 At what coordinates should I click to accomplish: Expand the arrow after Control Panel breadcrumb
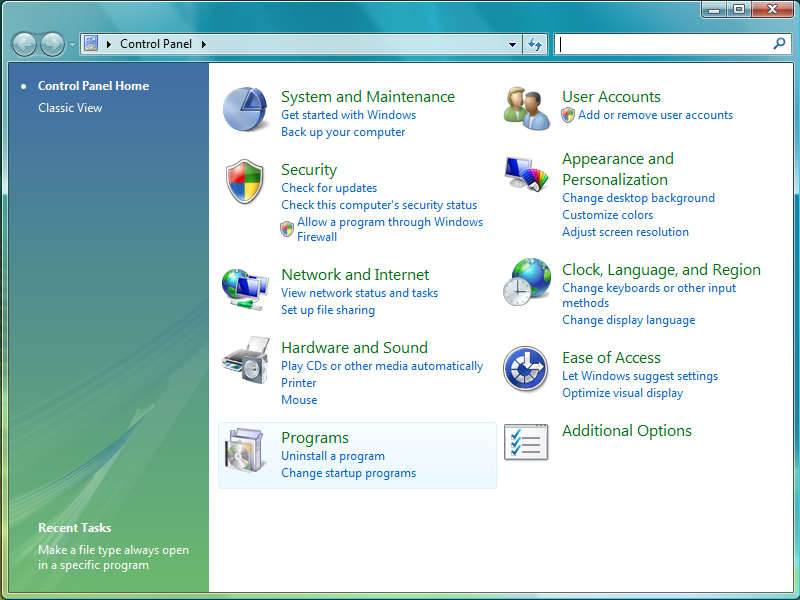click(204, 44)
